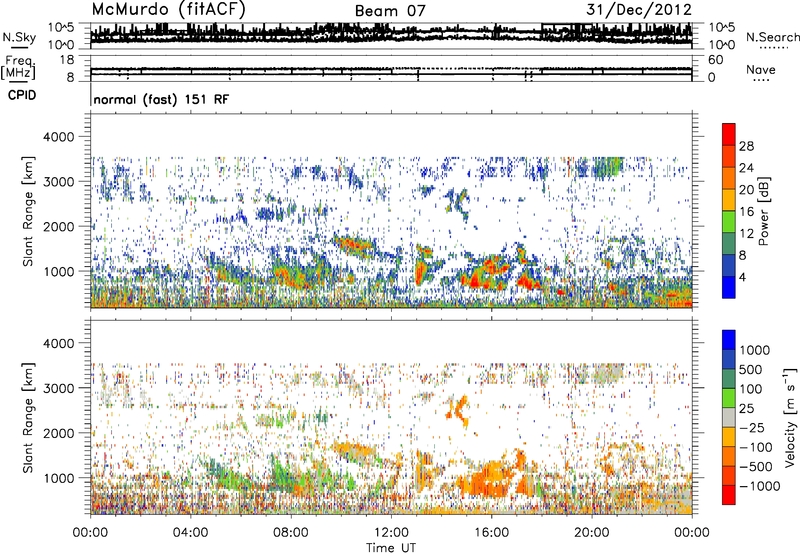Select the 'N.Search' legend label

(772, 37)
